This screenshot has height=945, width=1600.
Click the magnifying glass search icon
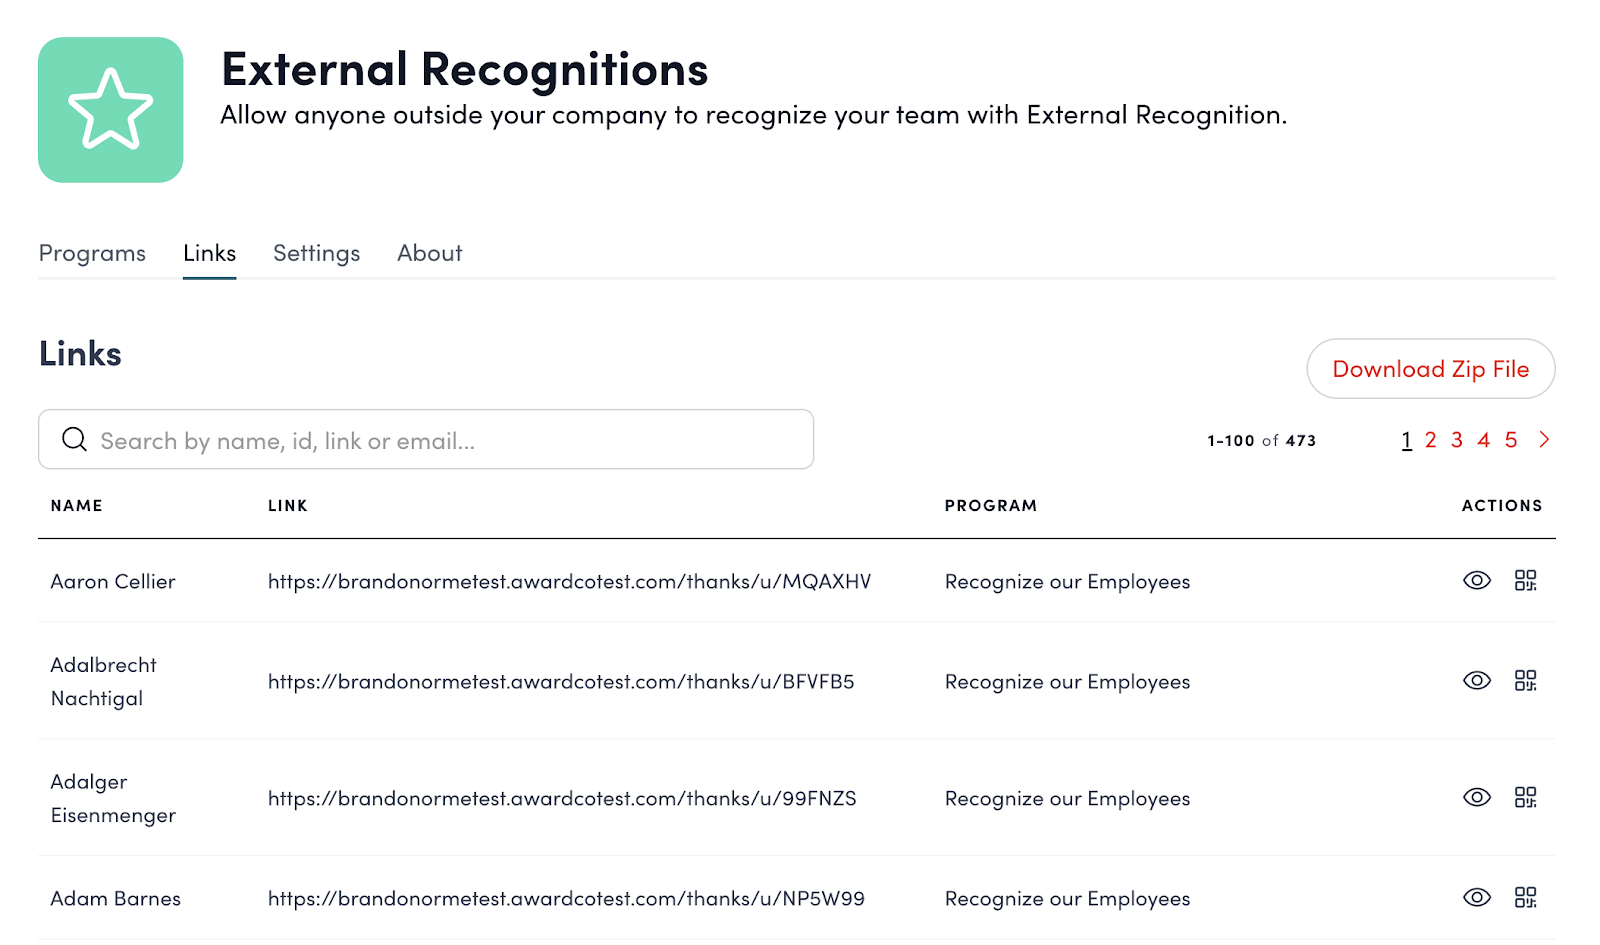point(74,440)
